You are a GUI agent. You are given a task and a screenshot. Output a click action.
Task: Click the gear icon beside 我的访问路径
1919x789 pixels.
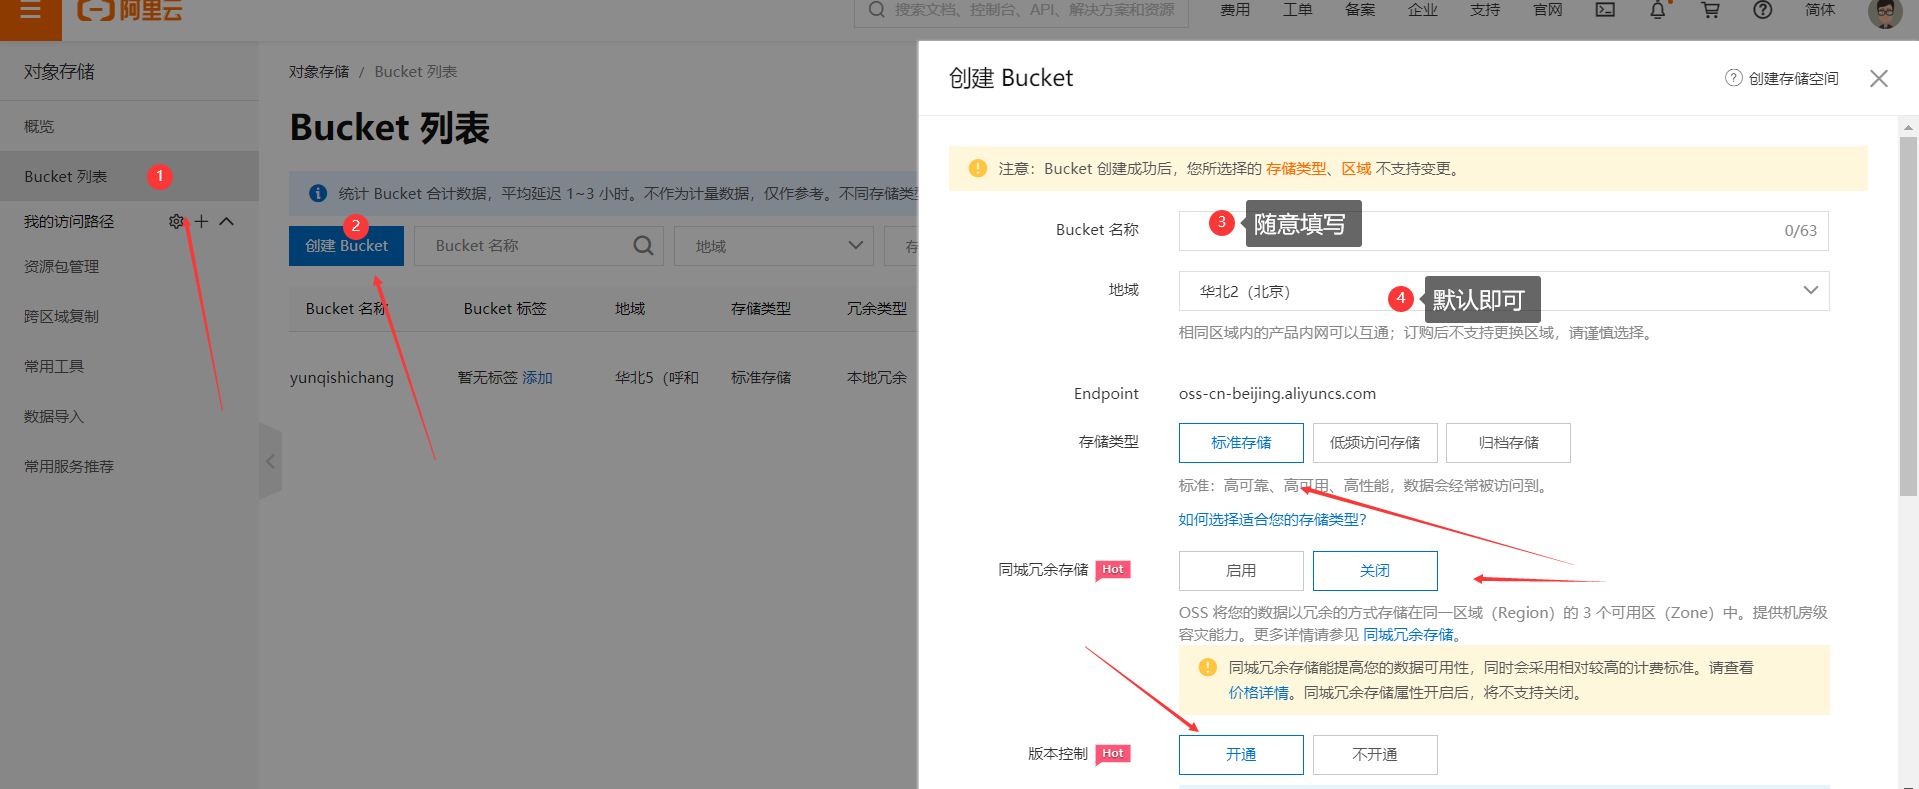(x=176, y=221)
